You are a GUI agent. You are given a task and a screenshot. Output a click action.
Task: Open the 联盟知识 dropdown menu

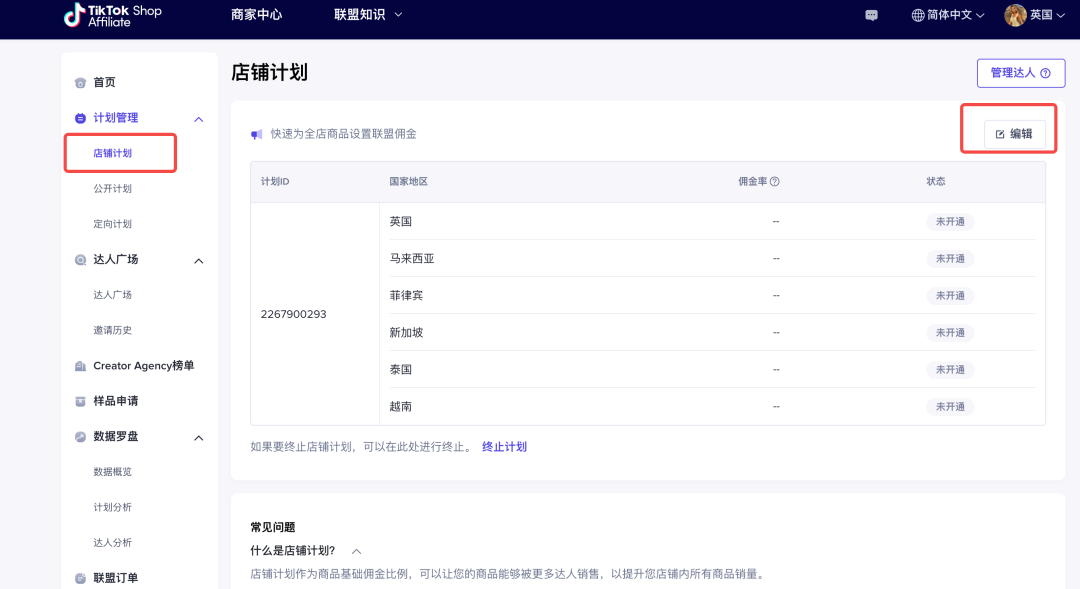pyautogui.click(x=368, y=15)
